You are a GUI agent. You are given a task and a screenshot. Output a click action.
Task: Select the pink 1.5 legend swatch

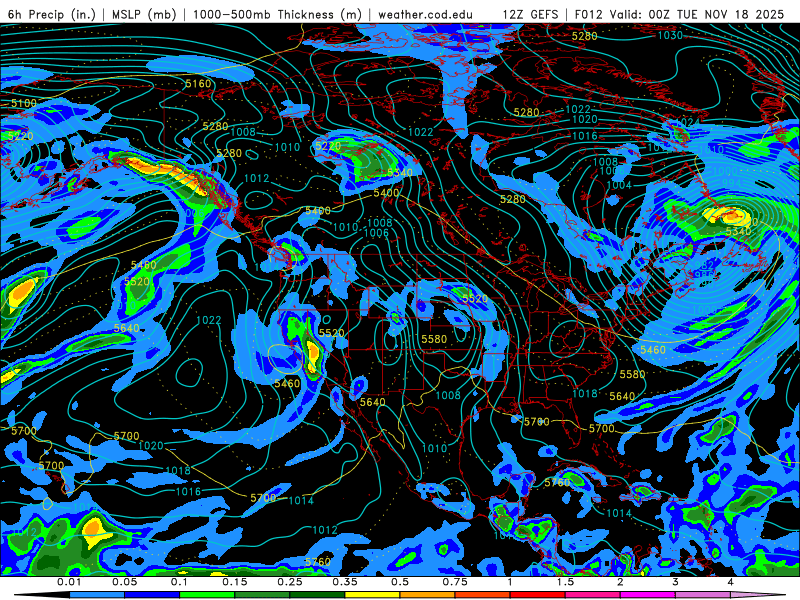[593, 595]
